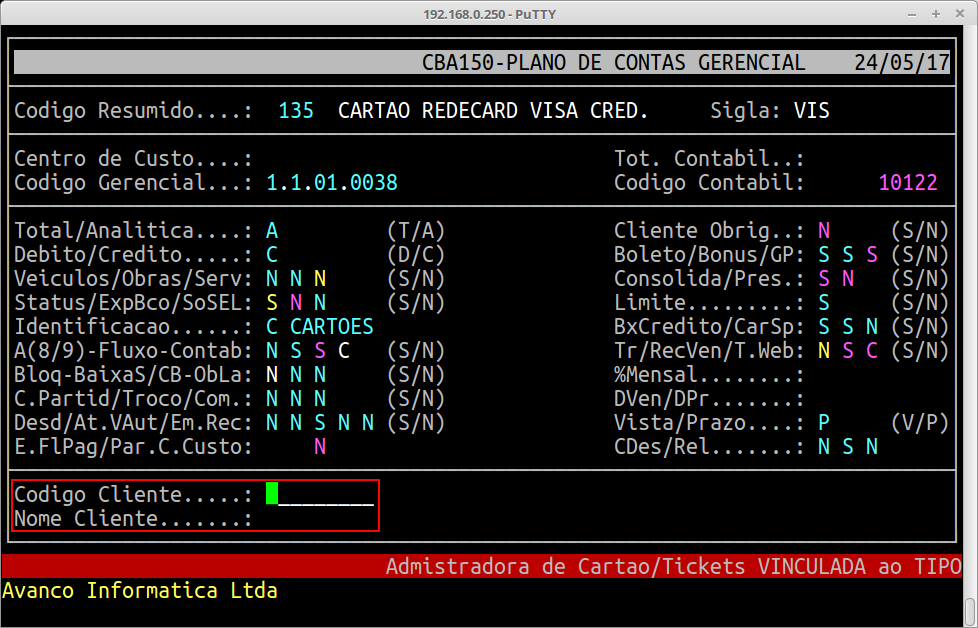The width and height of the screenshot is (978, 628).
Task: Select the Codigo Resumido value 135
Action: tap(296, 110)
